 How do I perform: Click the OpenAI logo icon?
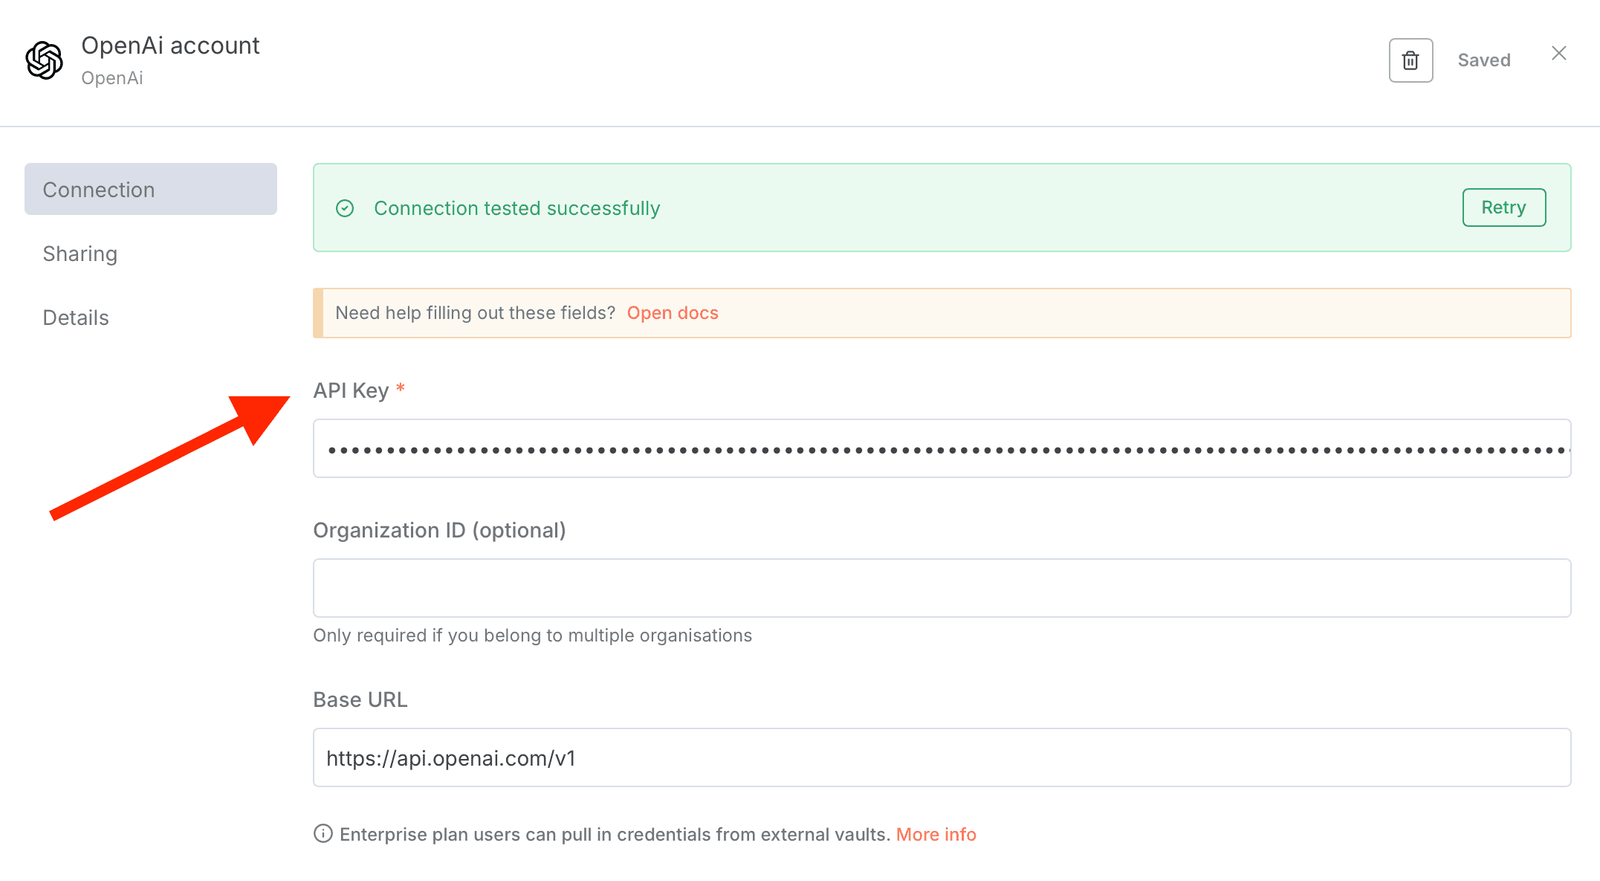44,60
